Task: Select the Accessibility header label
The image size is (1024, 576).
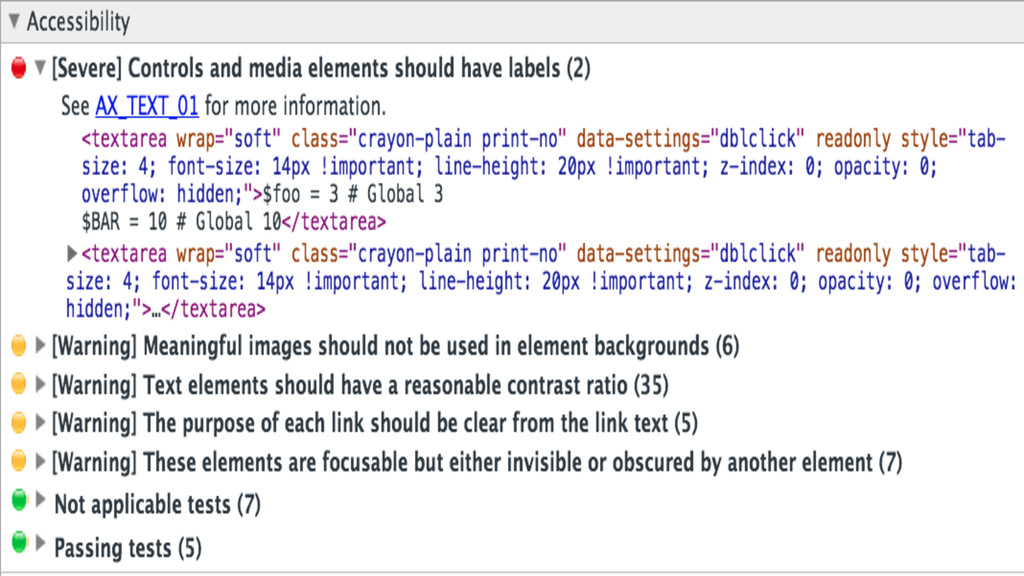Action: click(x=78, y=22)
